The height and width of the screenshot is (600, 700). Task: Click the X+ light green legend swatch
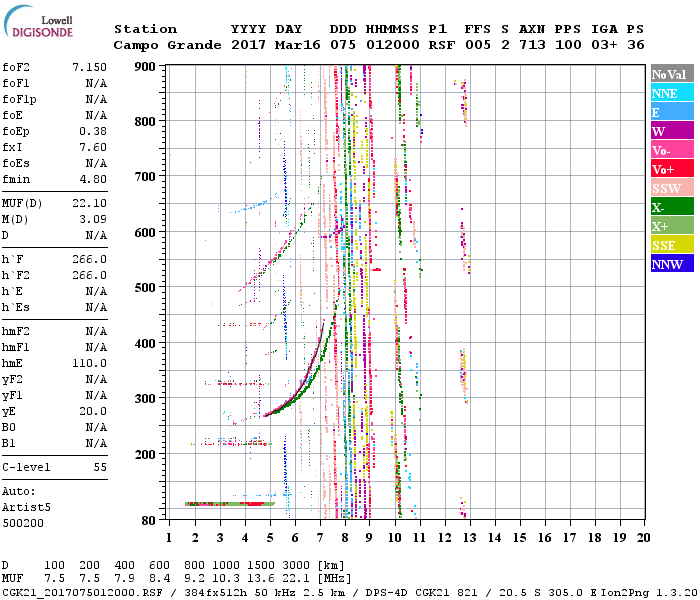(x=672, y=225)
